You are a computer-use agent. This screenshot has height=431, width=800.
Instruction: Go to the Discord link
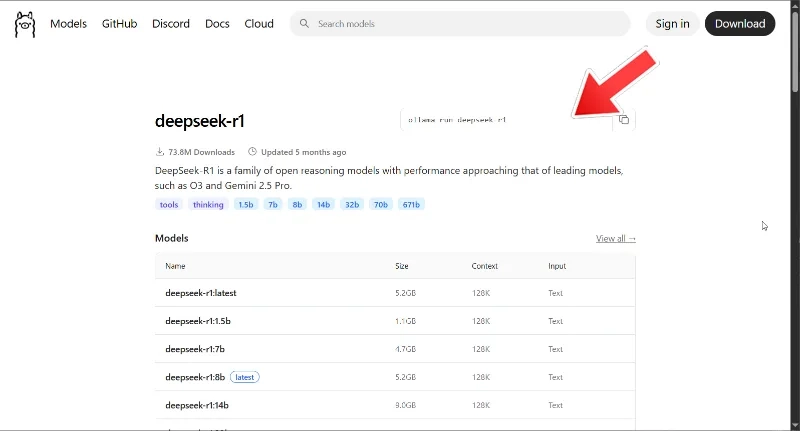point(171,23)
